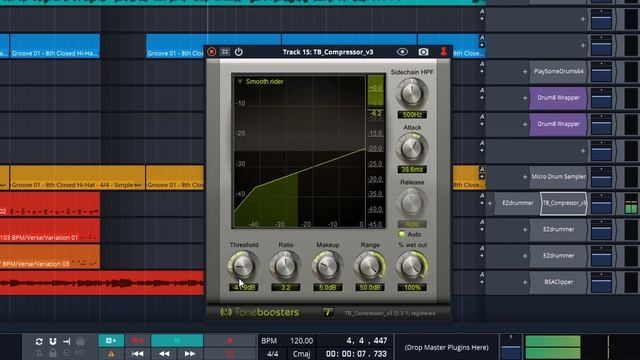The width and height of the screenshot is (640, 360).
Task: Click the 00:00:07.733 time display
Action: [x=356, y=353]
